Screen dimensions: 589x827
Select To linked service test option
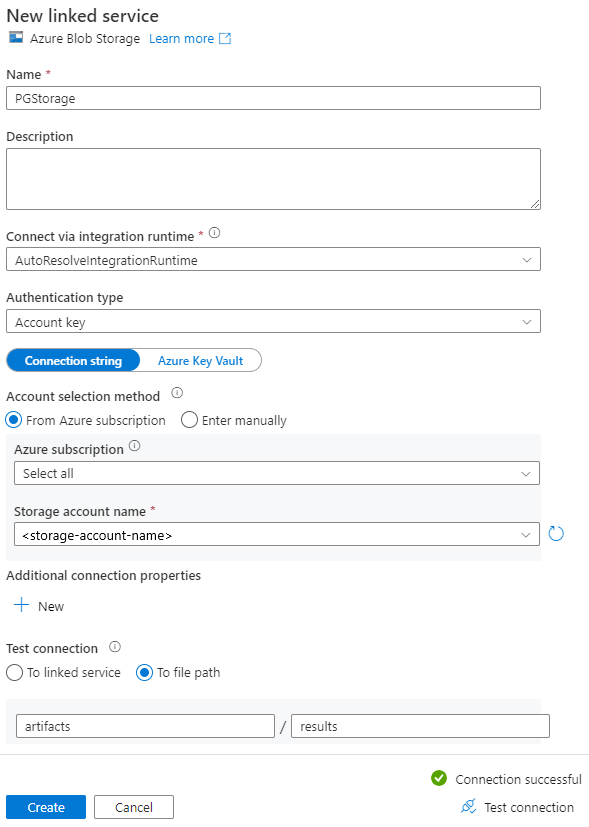click(14, 673)
